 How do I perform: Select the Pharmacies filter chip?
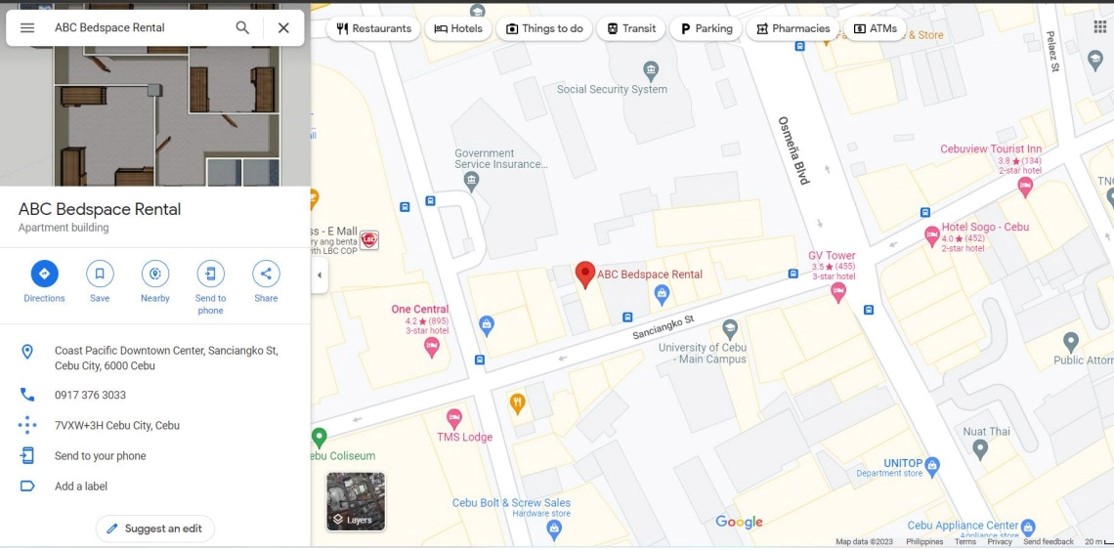point(793,28)
